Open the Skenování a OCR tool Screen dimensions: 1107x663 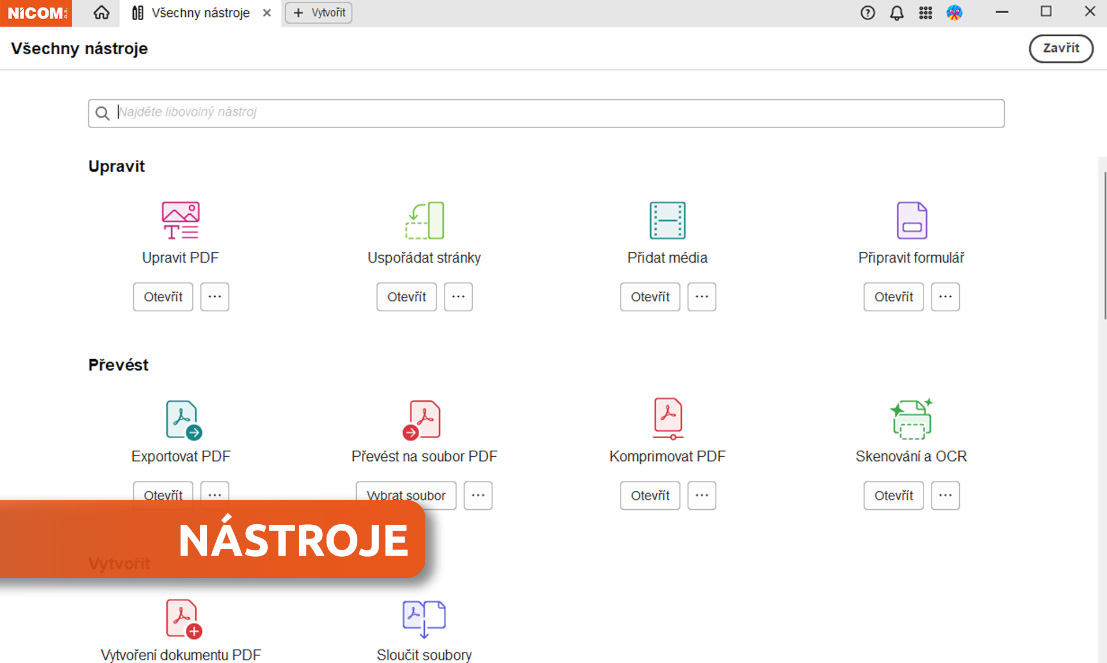pyautogui.click(x=894, y=495)
